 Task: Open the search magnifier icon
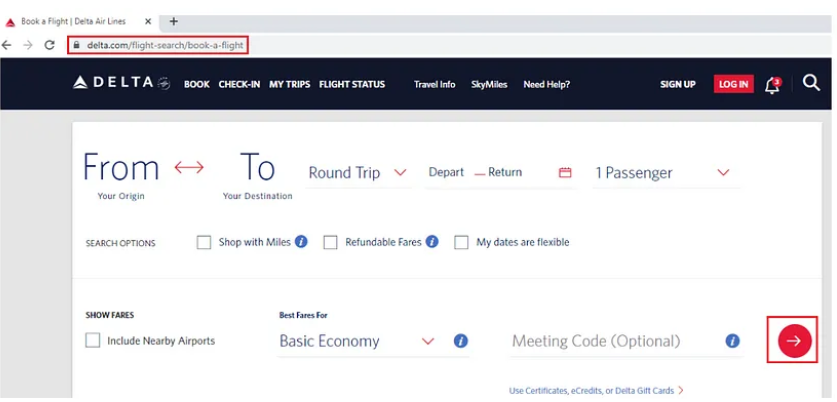click(811, 83)
